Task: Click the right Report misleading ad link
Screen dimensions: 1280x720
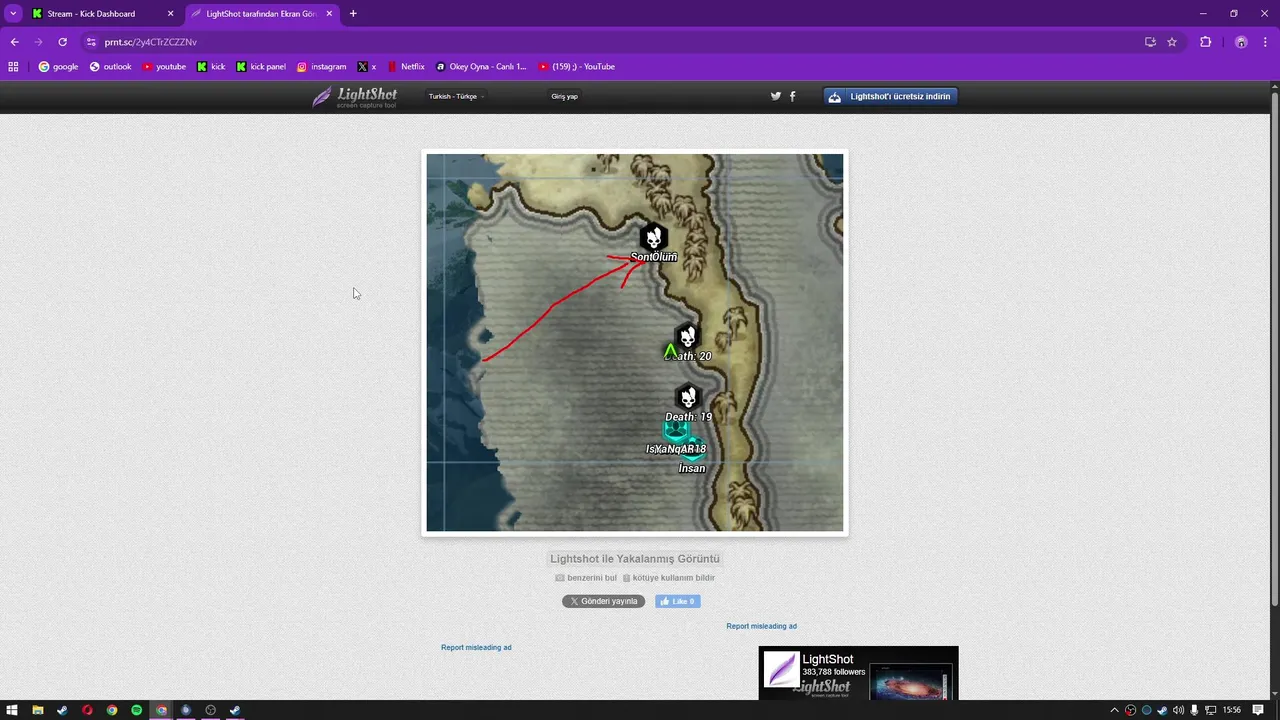Action: pos(762,626)
